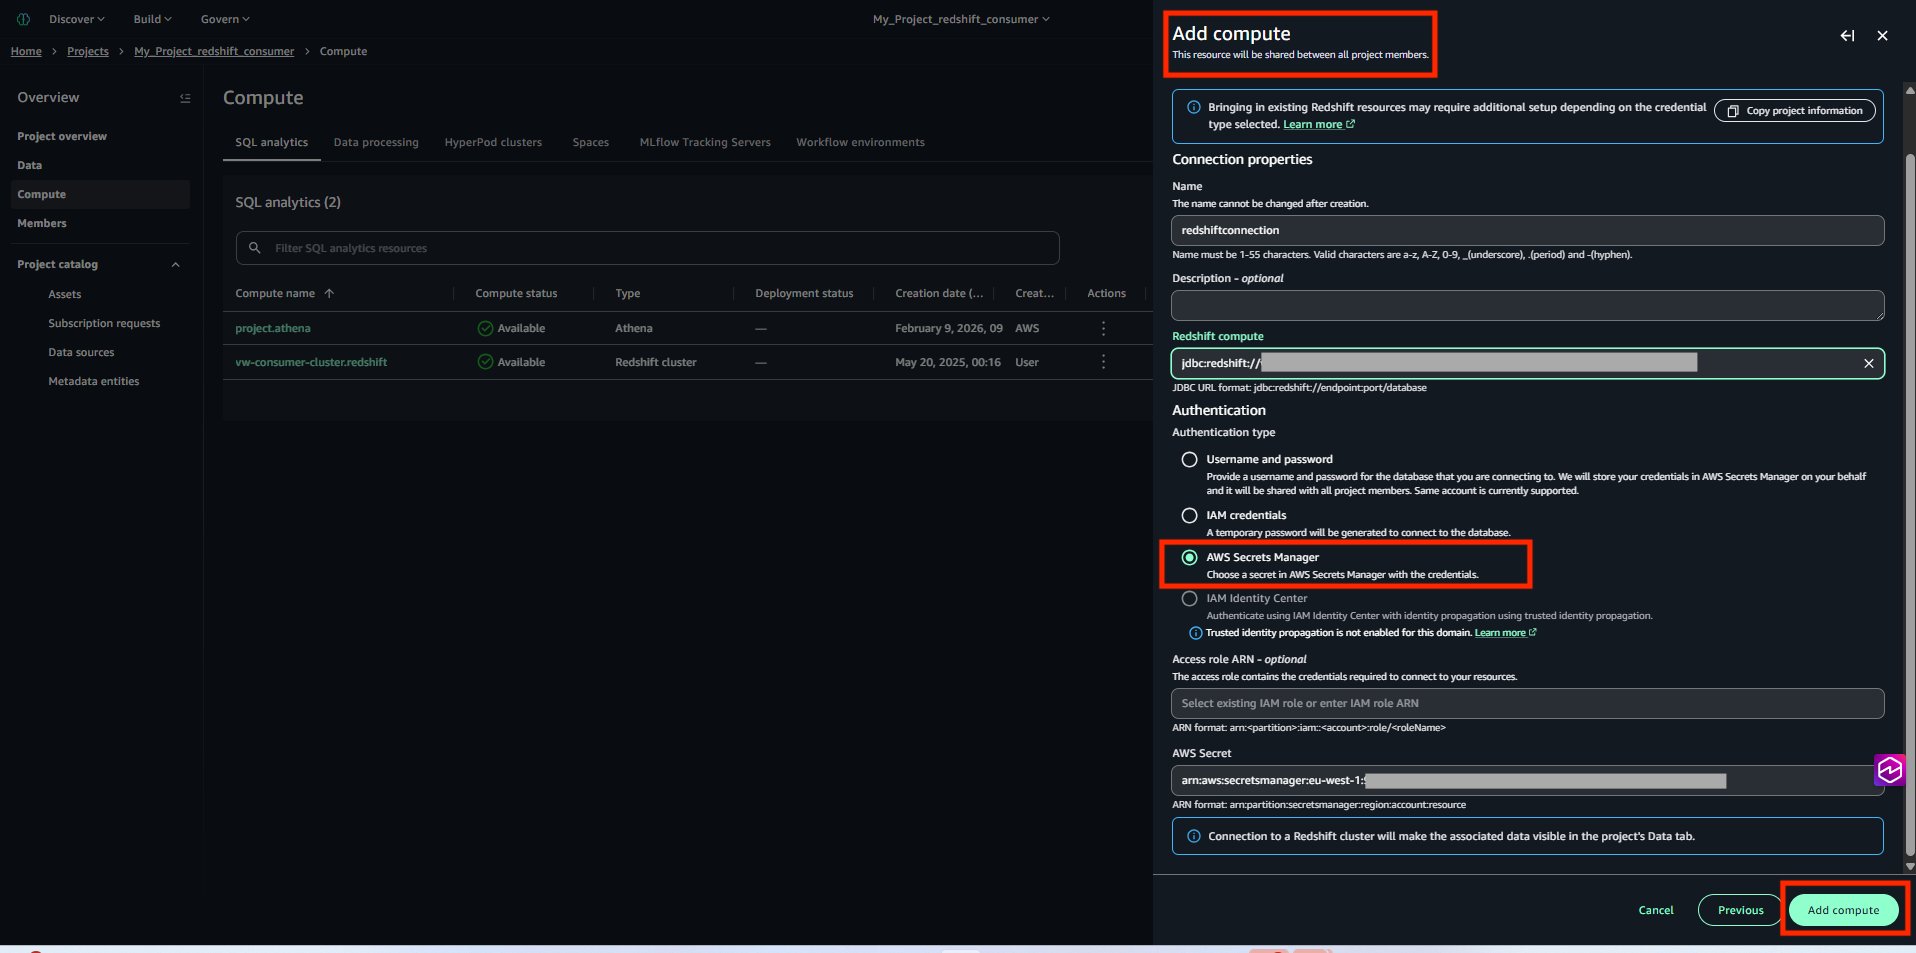Screen dimensions: 1916x953
Task: Open the Access role ARN combo box
Action: [x=1527, y=703]
